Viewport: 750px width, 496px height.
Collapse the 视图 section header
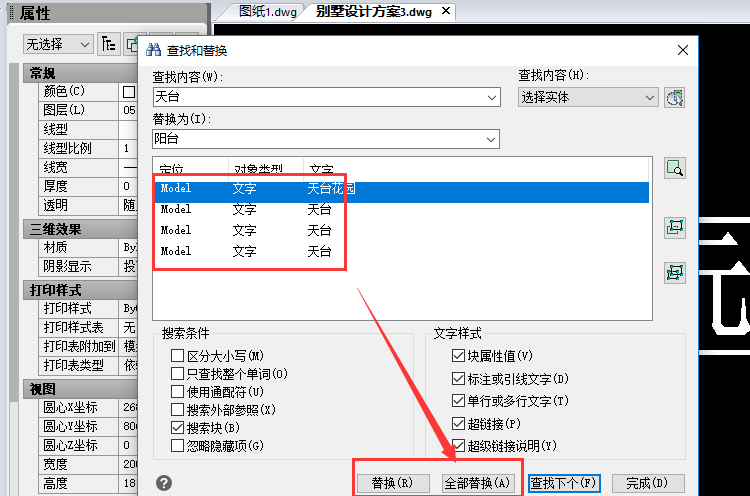pos(80,389)
